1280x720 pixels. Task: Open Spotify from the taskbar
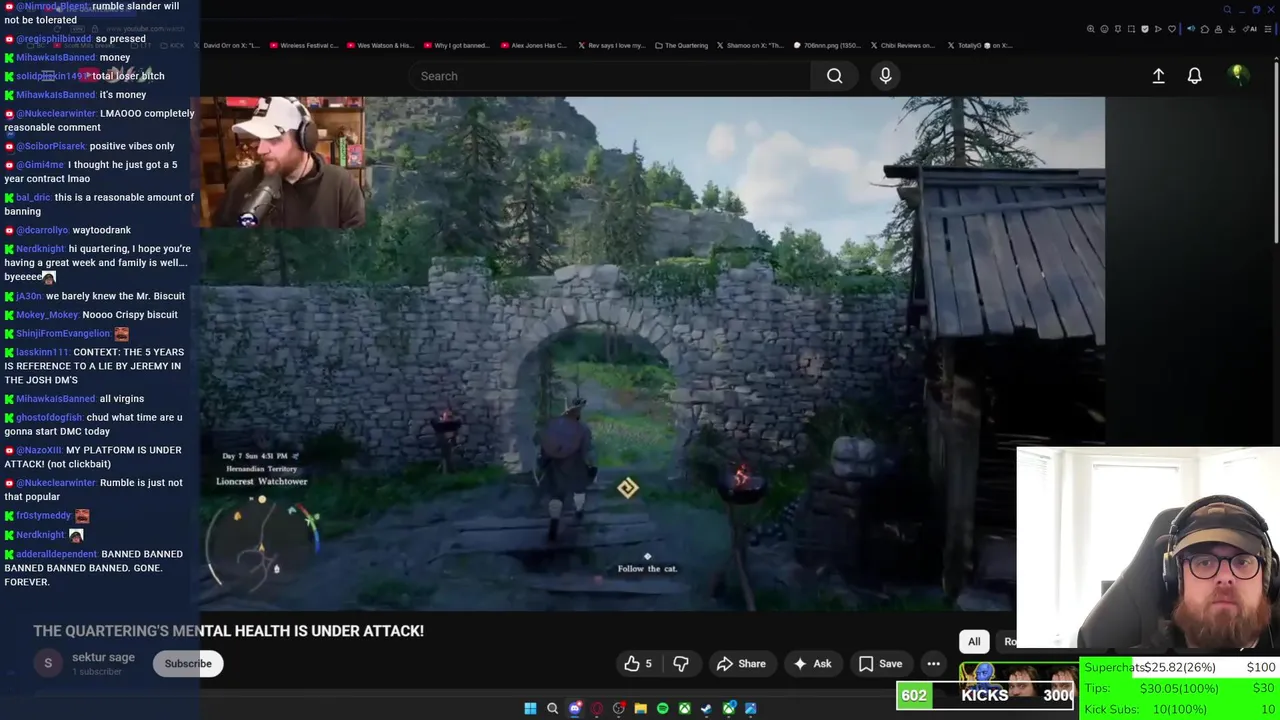click(x=662, y=709)
